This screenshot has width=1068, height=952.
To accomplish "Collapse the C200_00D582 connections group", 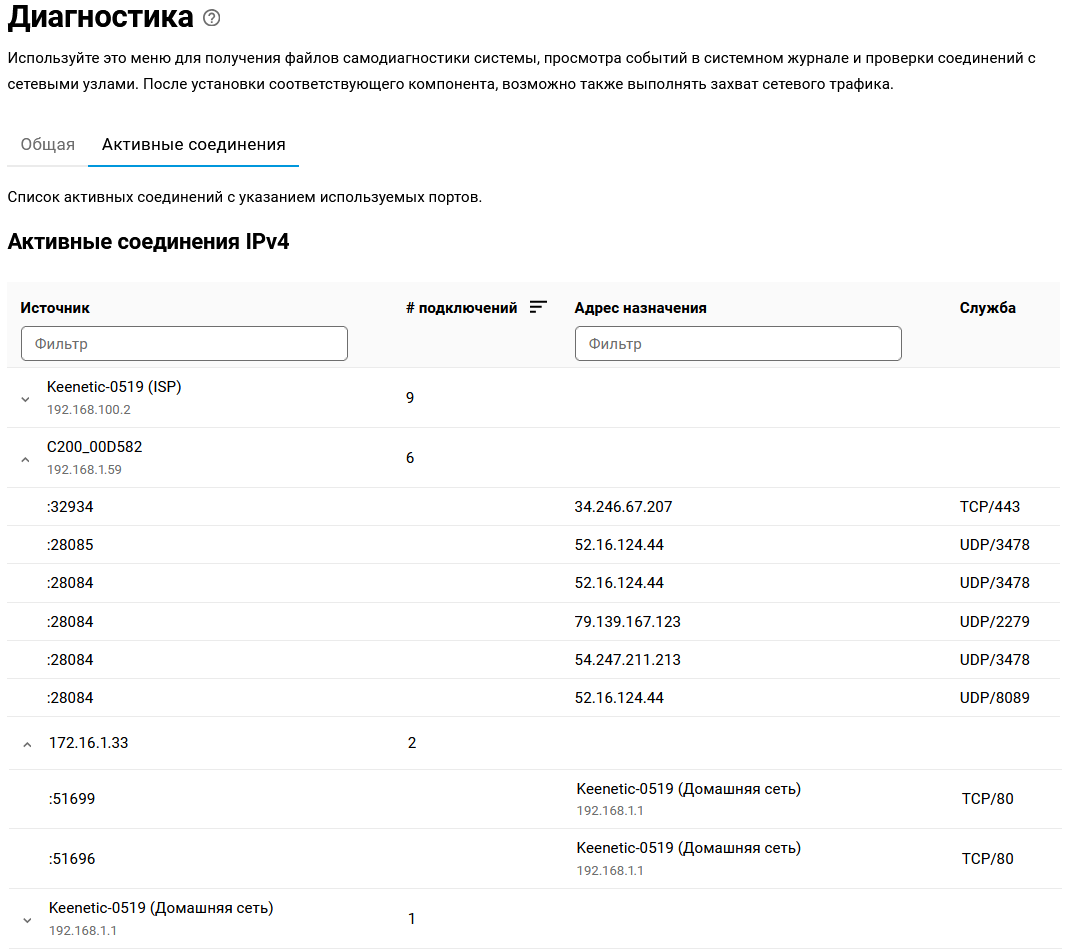I will [26, 458].
